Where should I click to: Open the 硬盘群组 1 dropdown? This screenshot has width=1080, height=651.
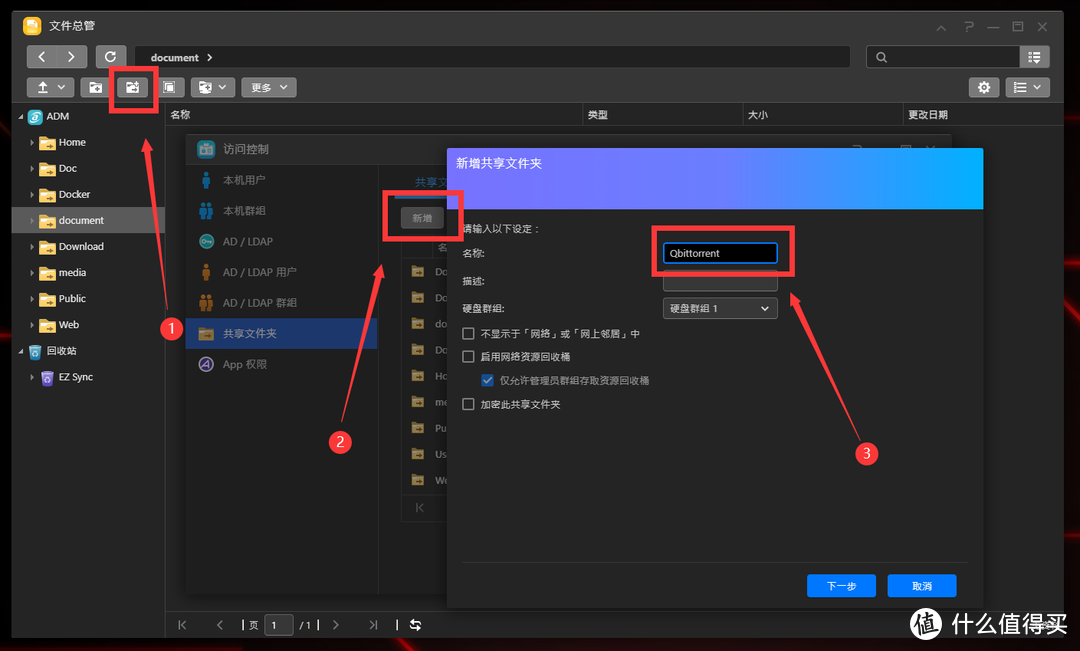pos(720,309)
